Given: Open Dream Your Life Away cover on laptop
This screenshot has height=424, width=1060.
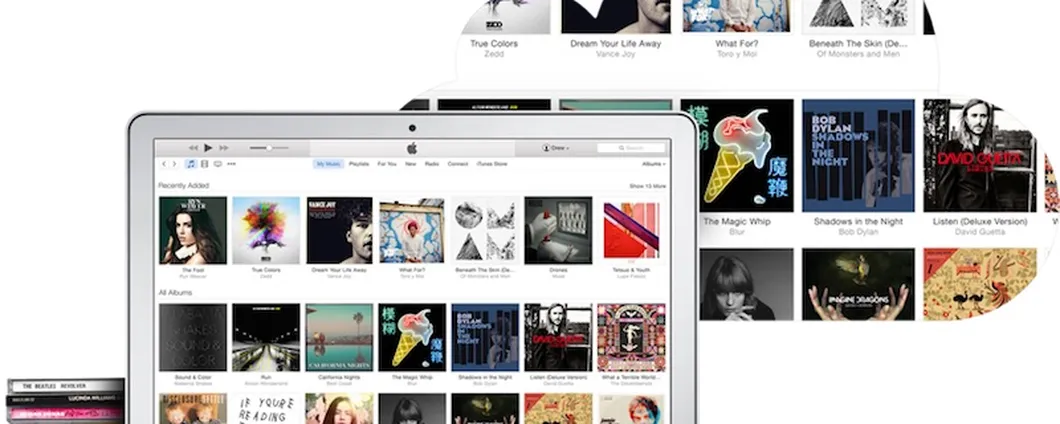Looking at the screenshot, I should 339,230.
